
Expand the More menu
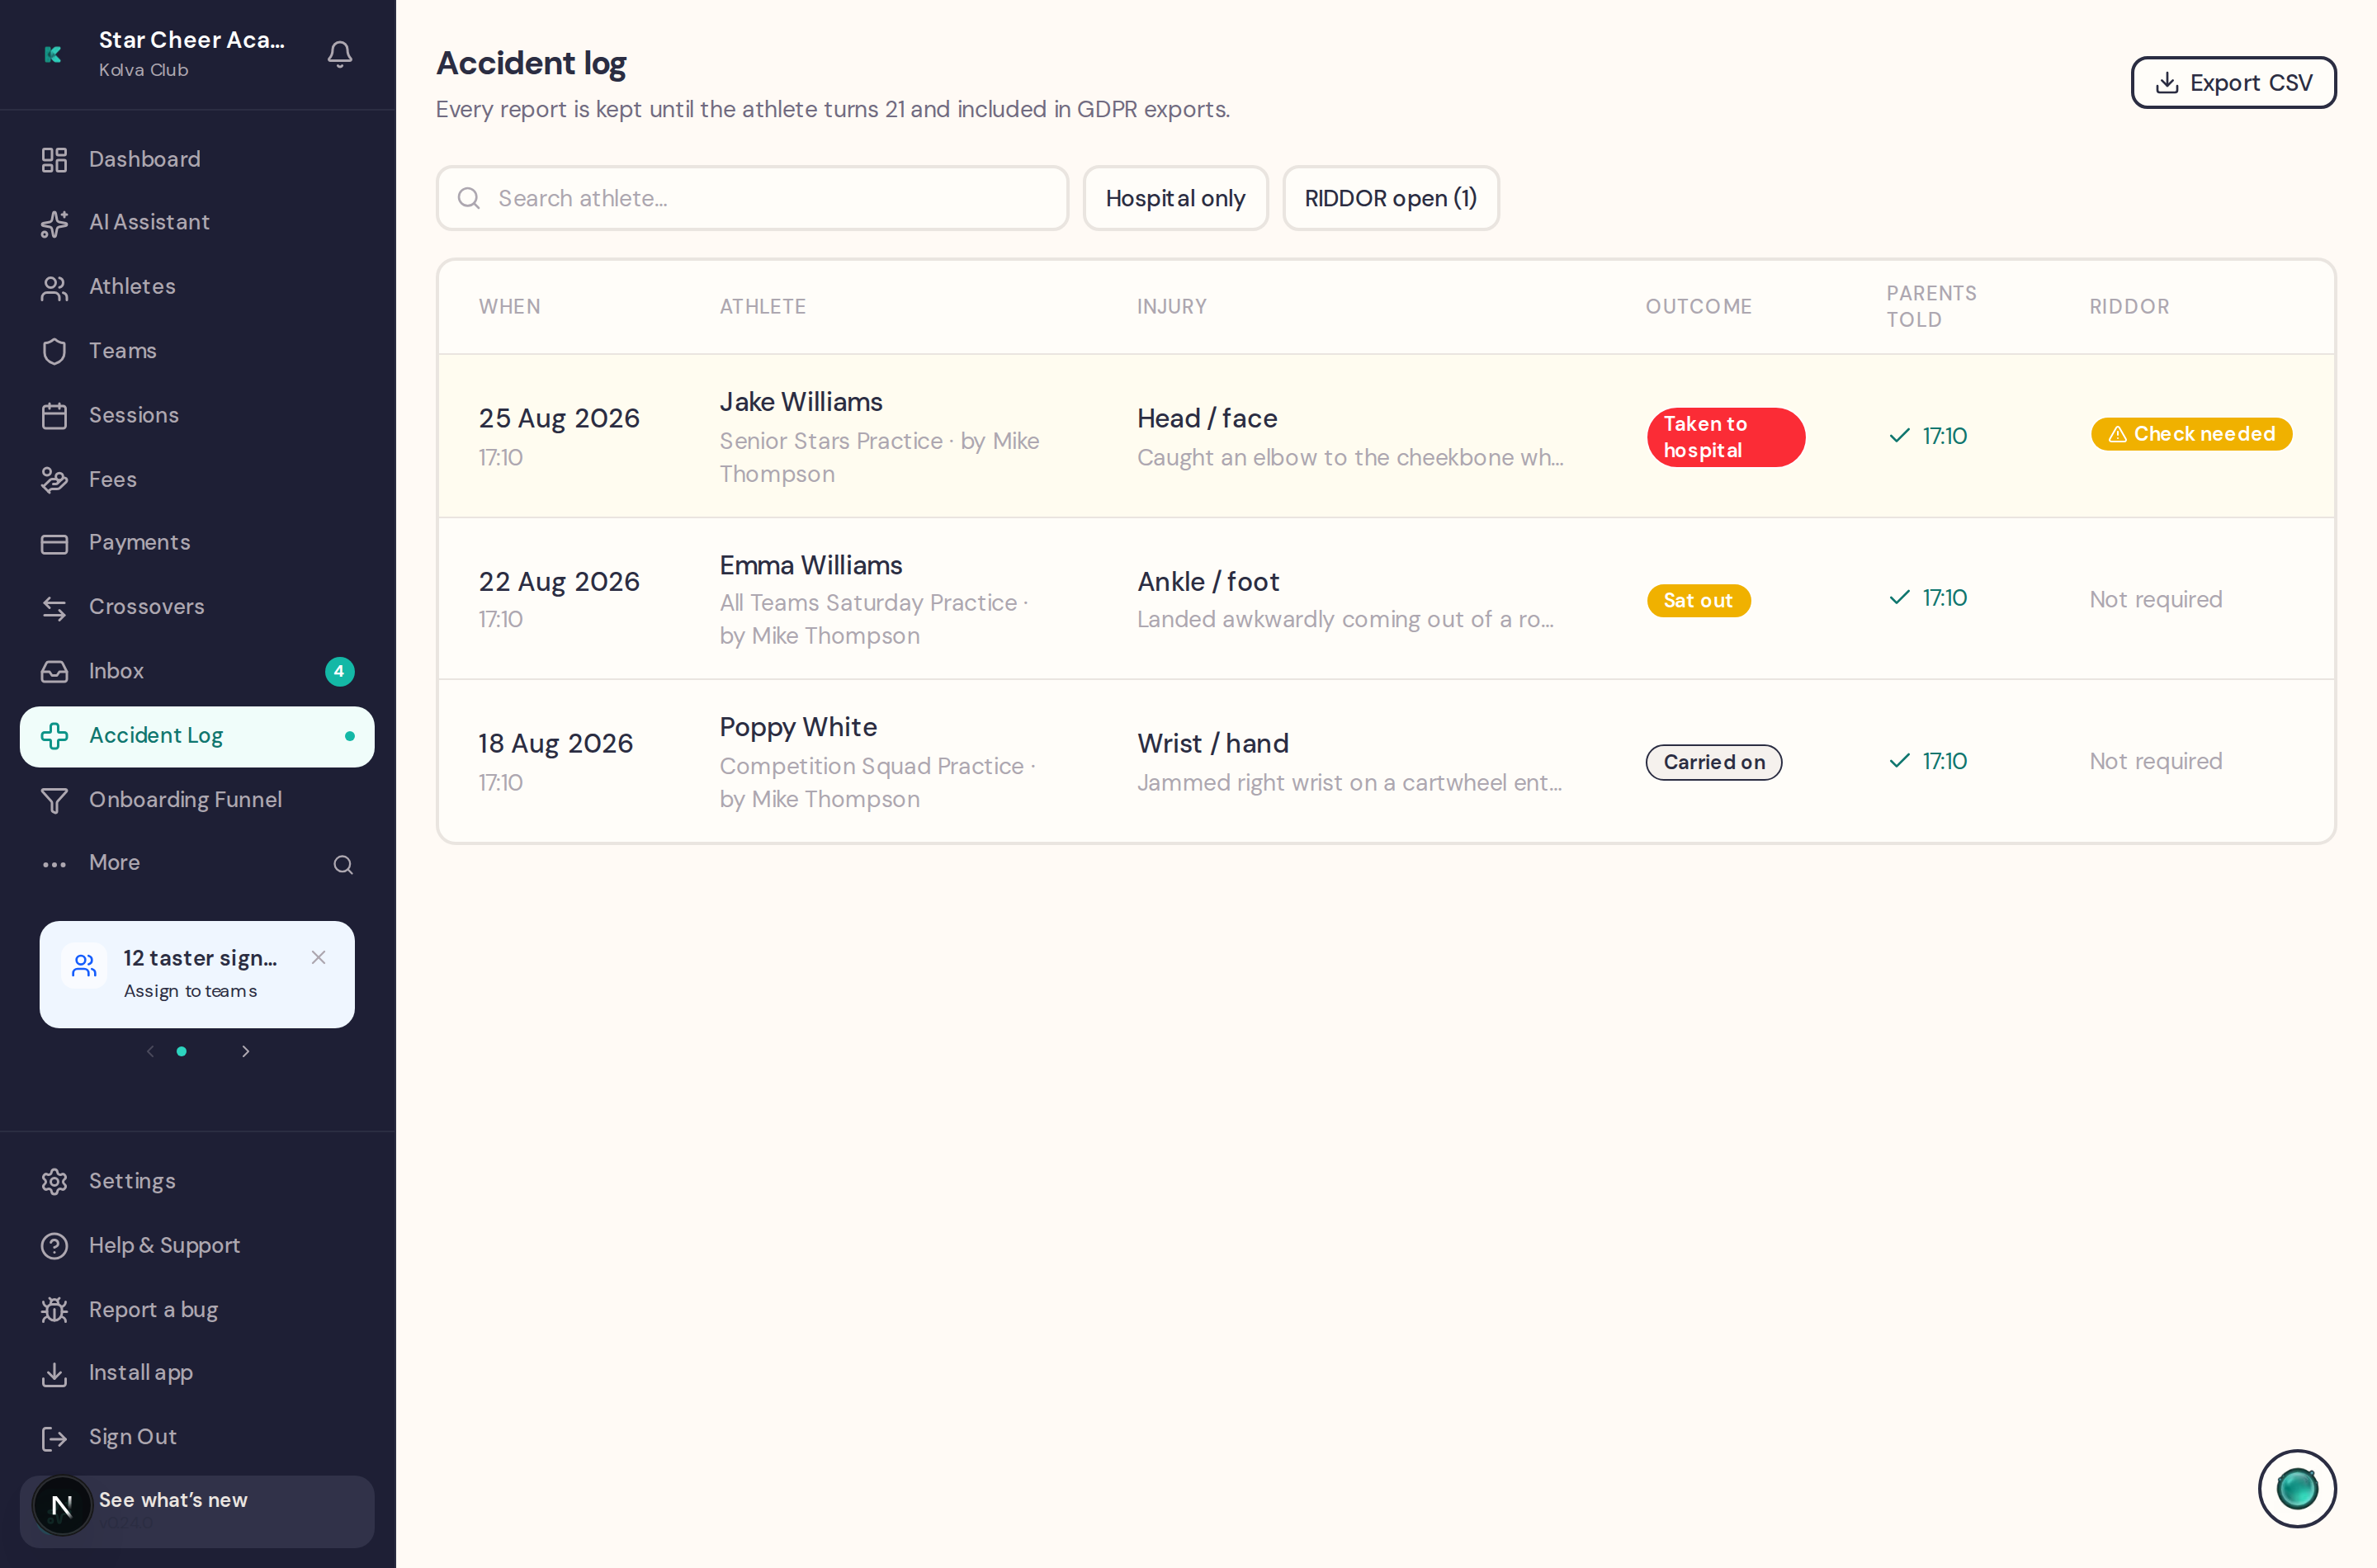pyautogui.click(x=114, y=863)
